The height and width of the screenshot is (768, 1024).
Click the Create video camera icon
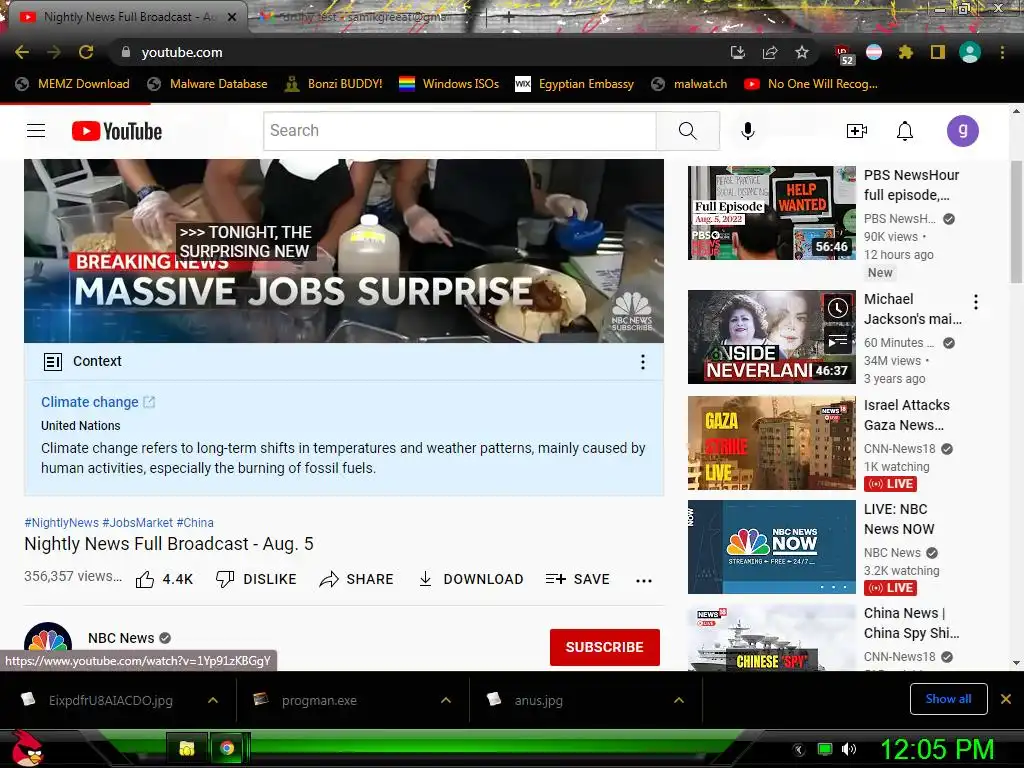856,131
